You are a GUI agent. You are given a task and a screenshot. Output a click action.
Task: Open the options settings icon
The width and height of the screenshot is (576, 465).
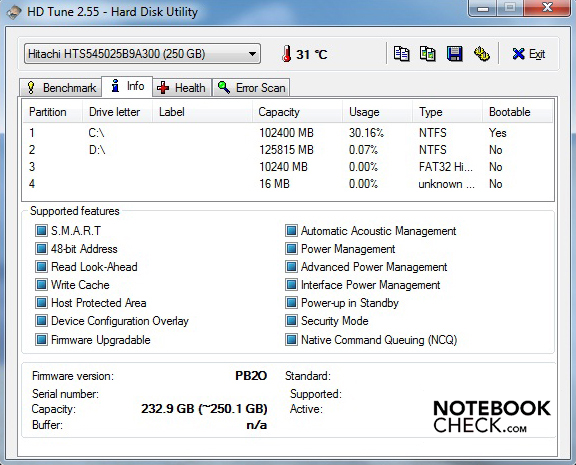pyautogui.click(x=481, y=54)
